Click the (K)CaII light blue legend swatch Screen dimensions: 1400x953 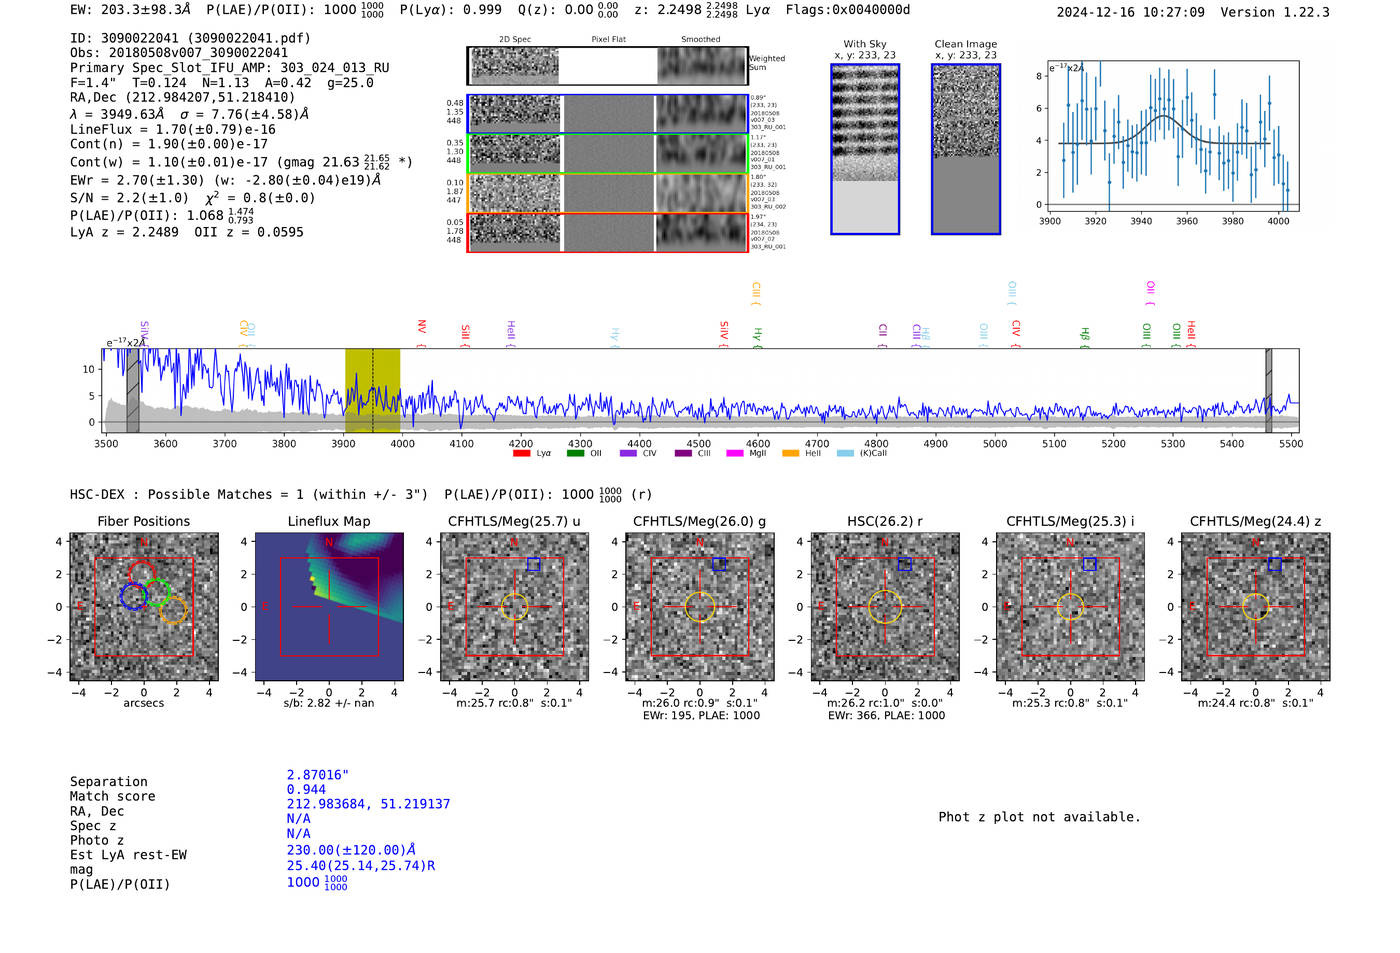tap(845, 453)
